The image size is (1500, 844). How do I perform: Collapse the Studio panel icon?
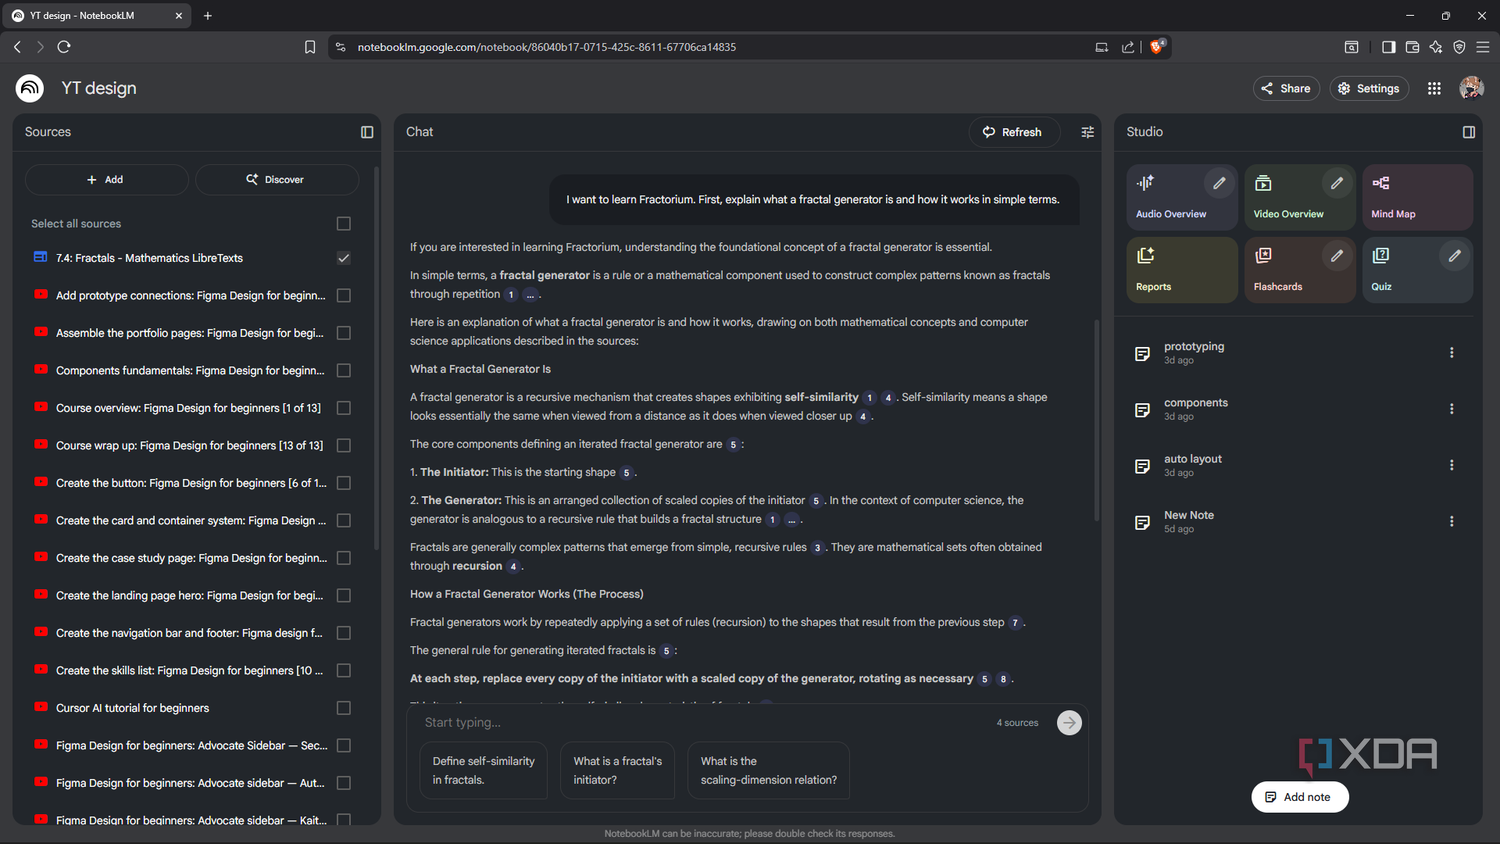[x=1469, y=132]
